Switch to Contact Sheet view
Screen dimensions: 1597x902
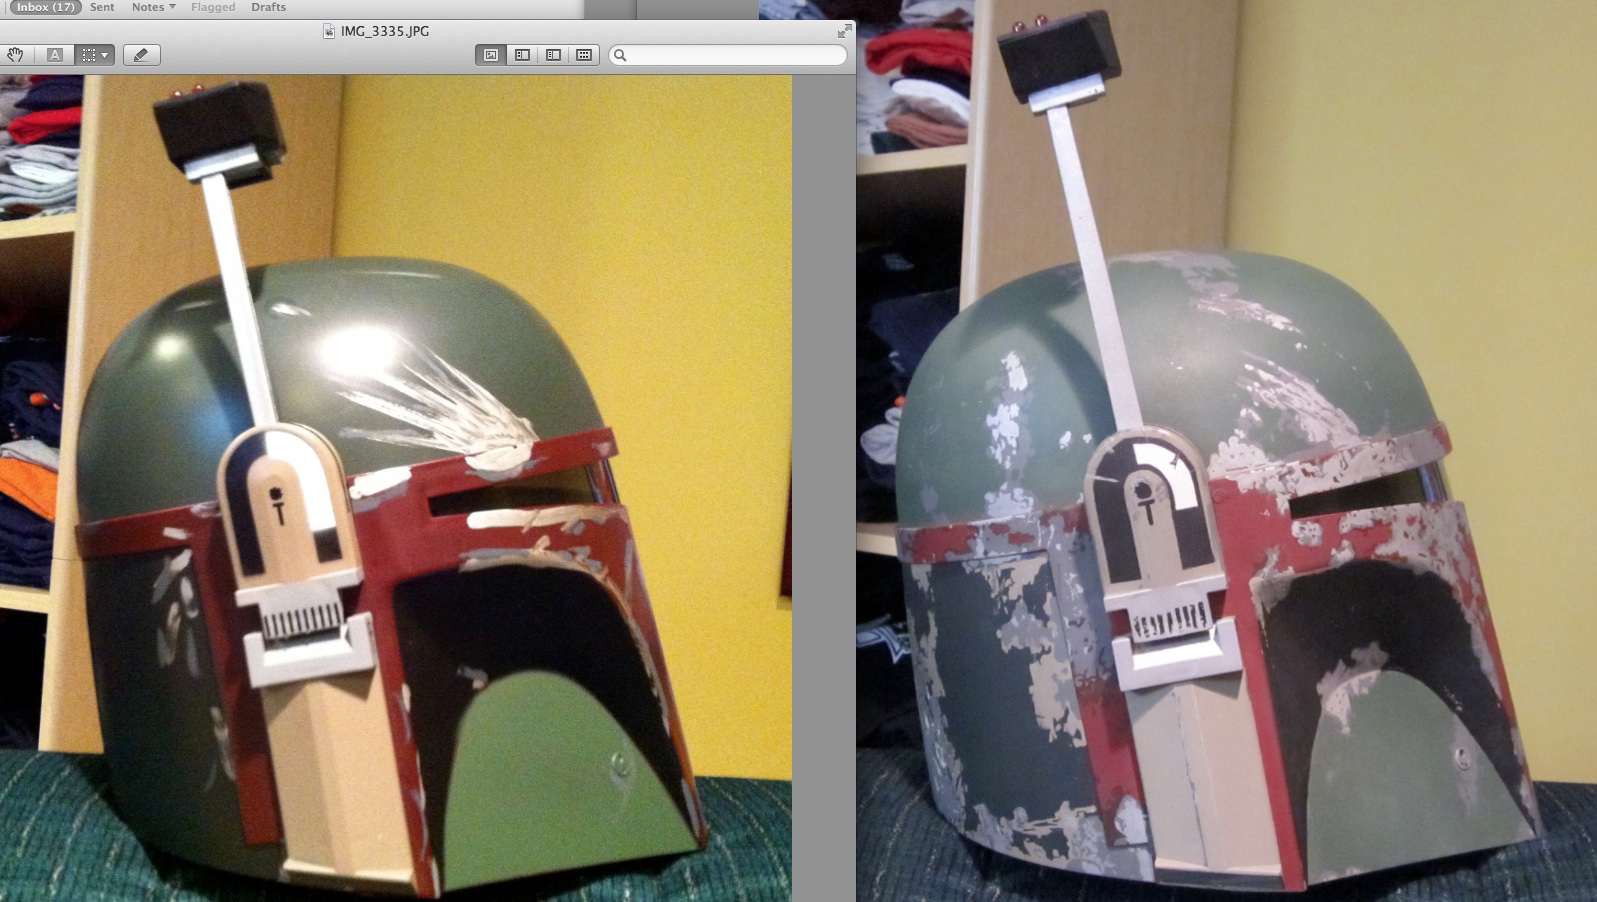pyautogui.click(x=584, y=55)
